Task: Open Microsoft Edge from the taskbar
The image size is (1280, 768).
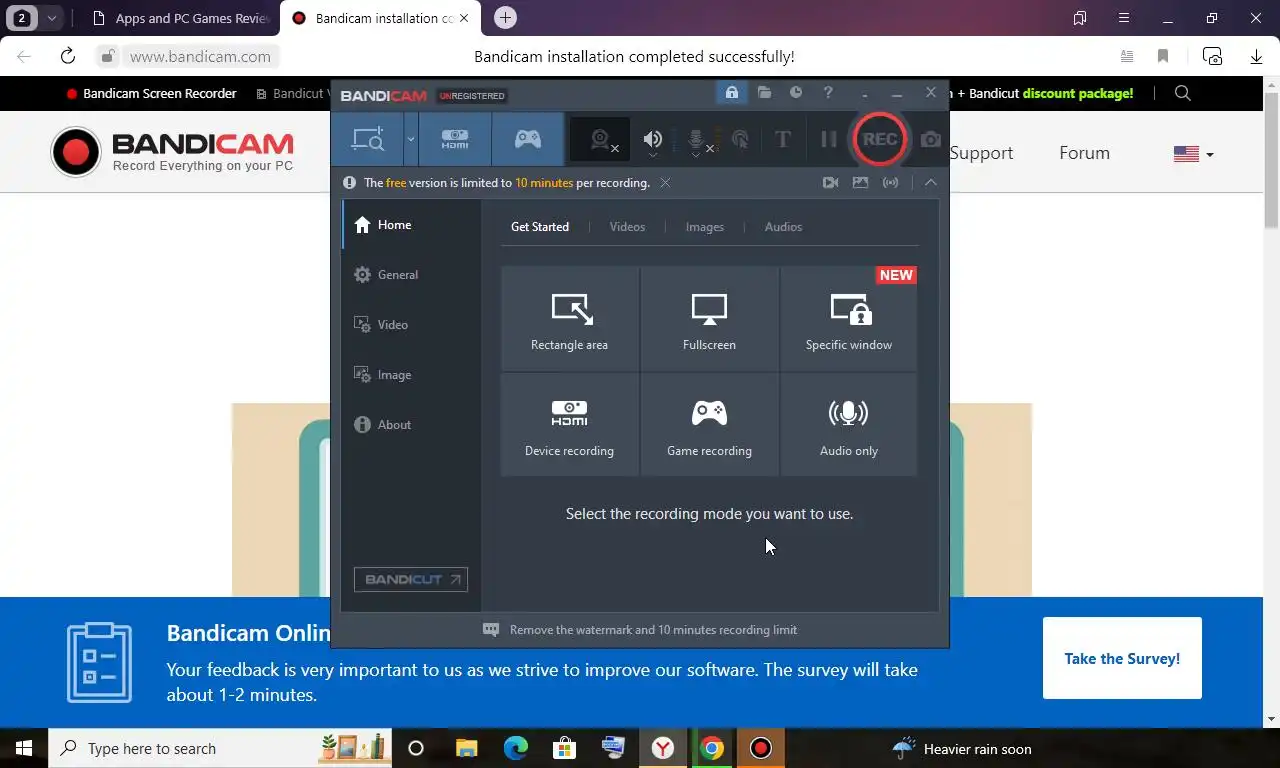Action: point(516,748)
